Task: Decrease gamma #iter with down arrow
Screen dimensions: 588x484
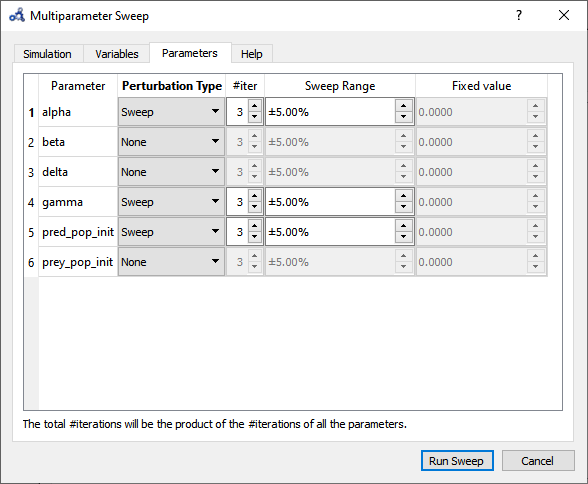Action: tap(255, 207)
